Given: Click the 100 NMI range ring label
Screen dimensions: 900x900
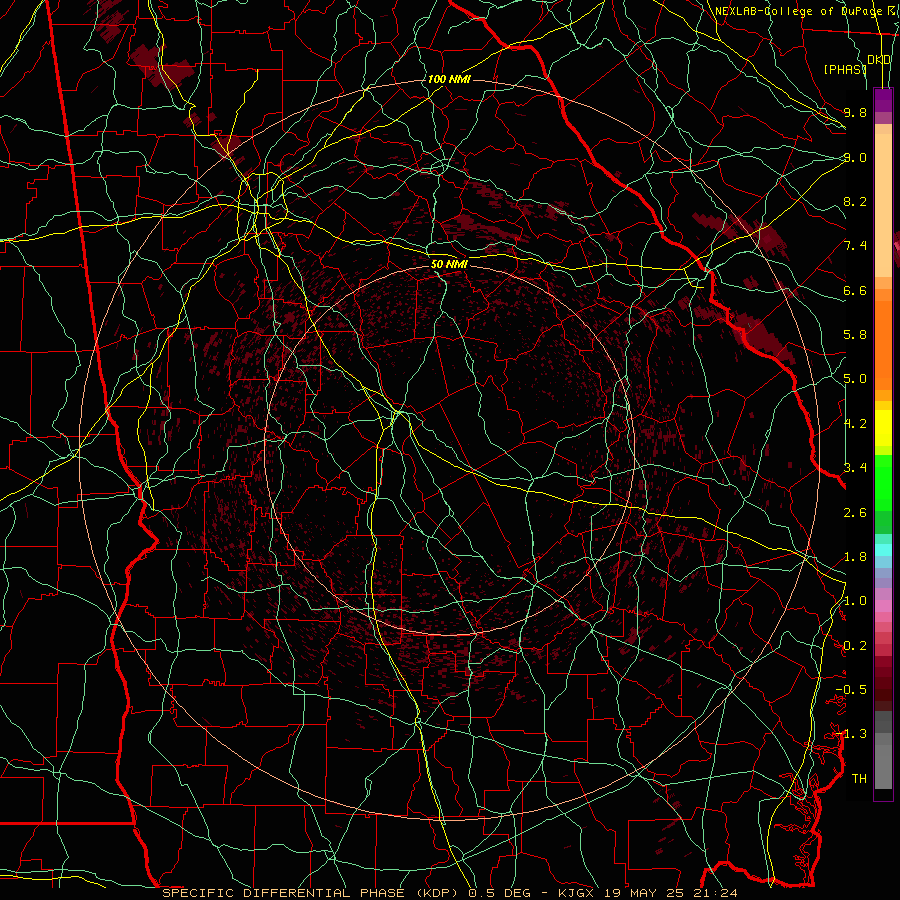Looking at the screenshot, I should 449,79.
